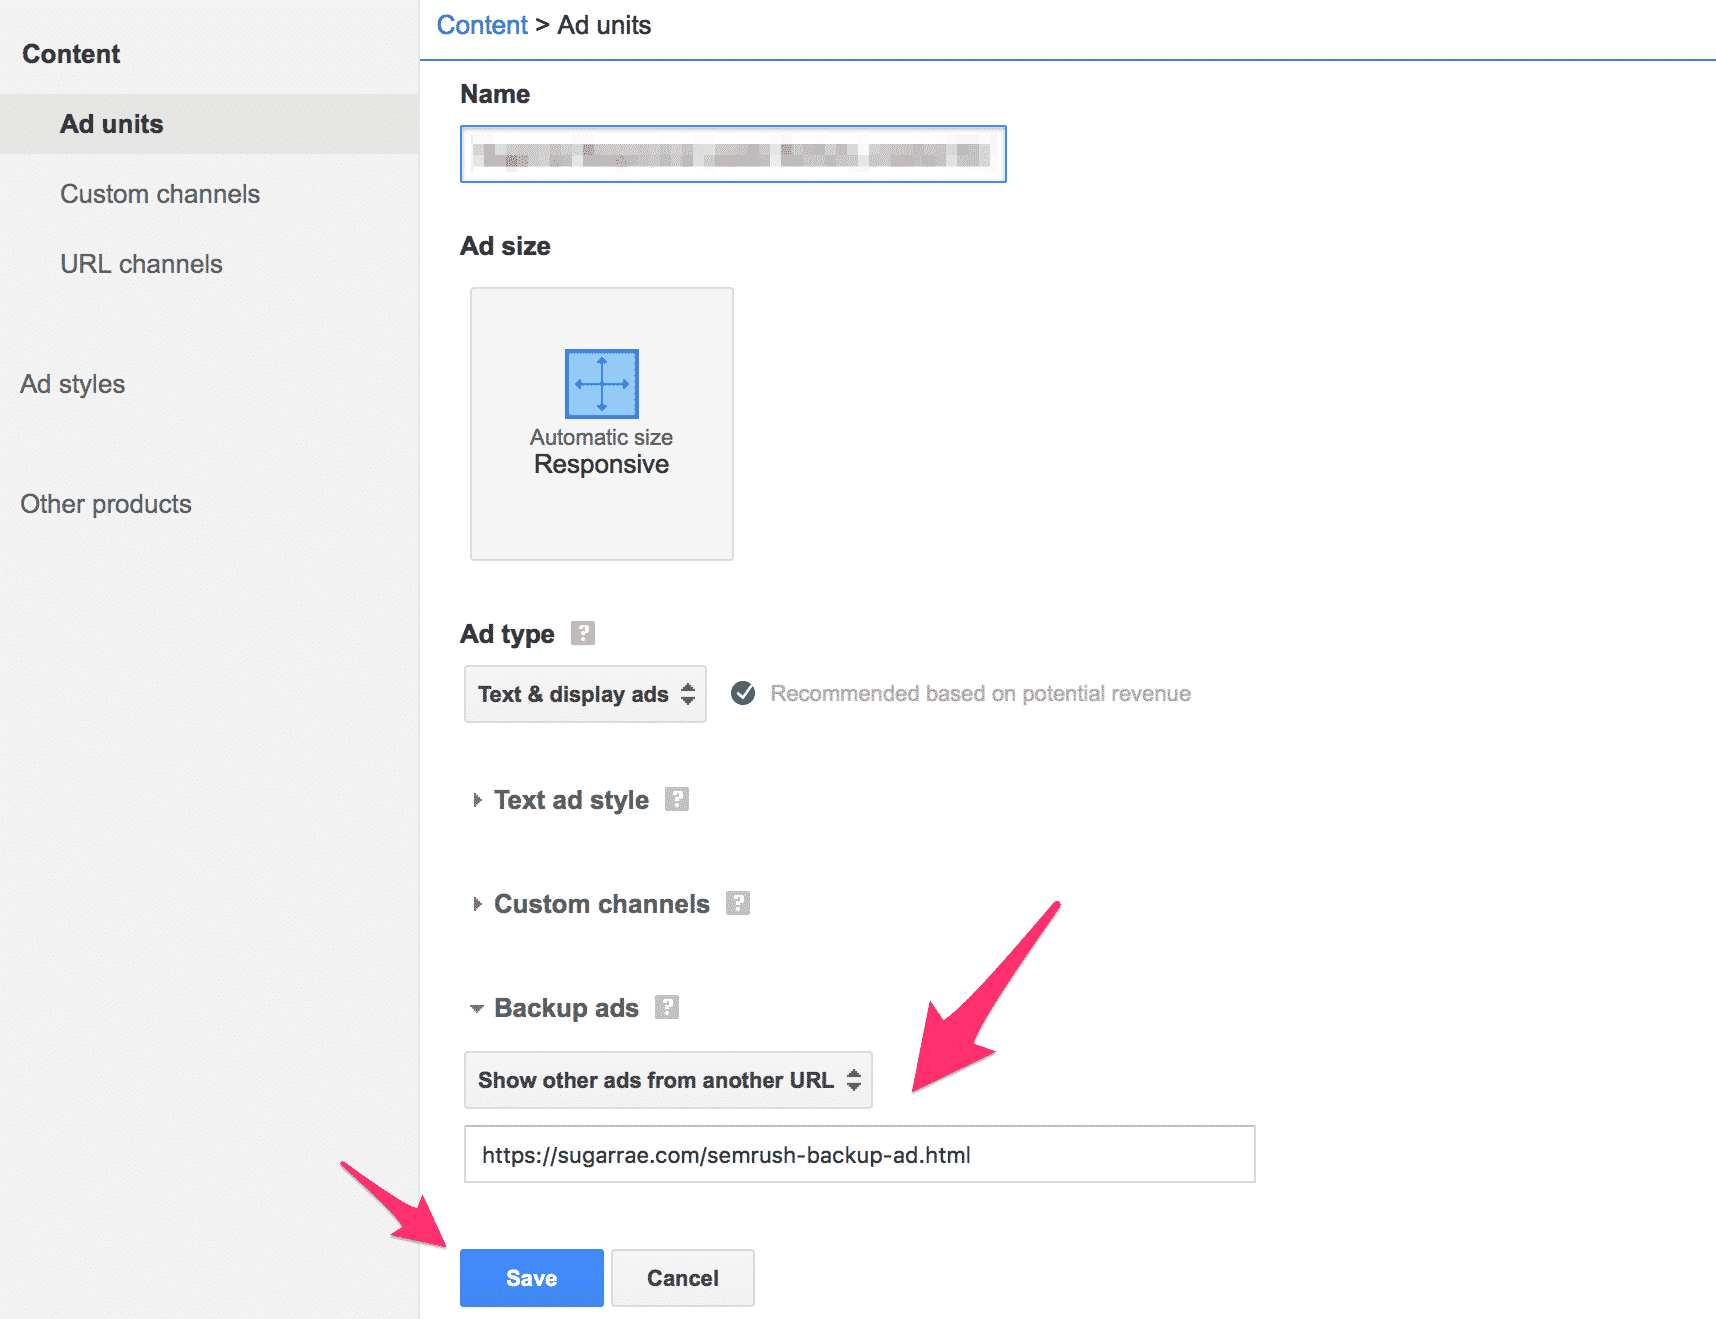Go to URL channels in sidebar

tap(141, 264)
